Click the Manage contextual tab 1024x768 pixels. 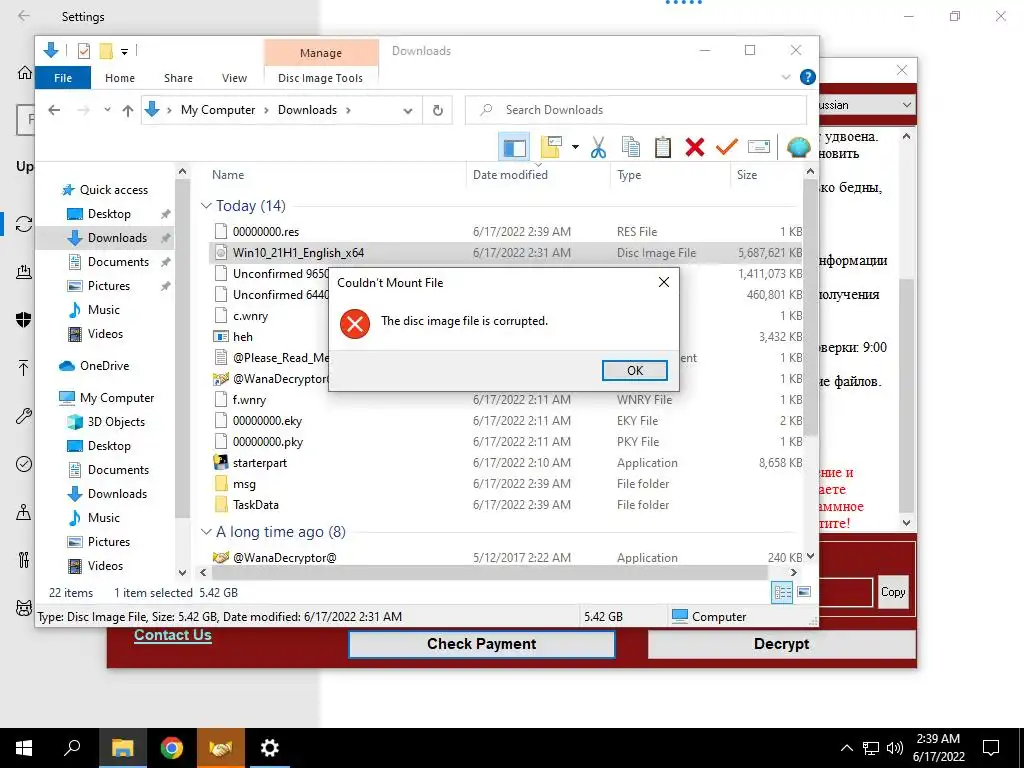point(321,53)
